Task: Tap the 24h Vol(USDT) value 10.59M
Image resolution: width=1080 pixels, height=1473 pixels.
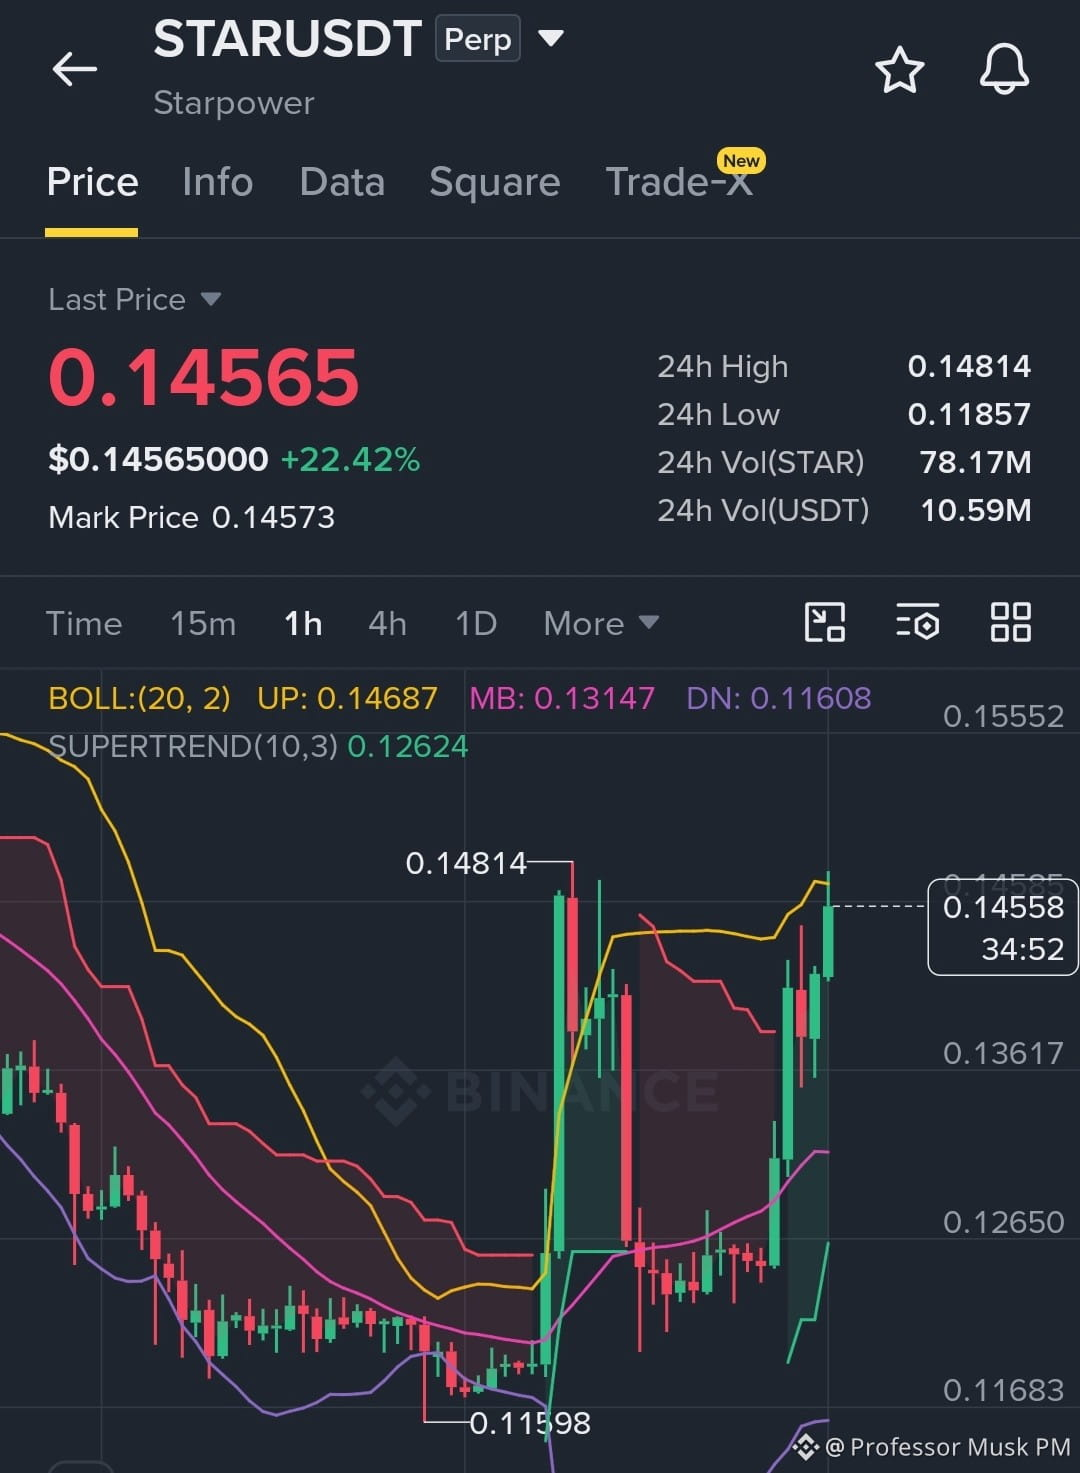Action: [x=975, y=510]
